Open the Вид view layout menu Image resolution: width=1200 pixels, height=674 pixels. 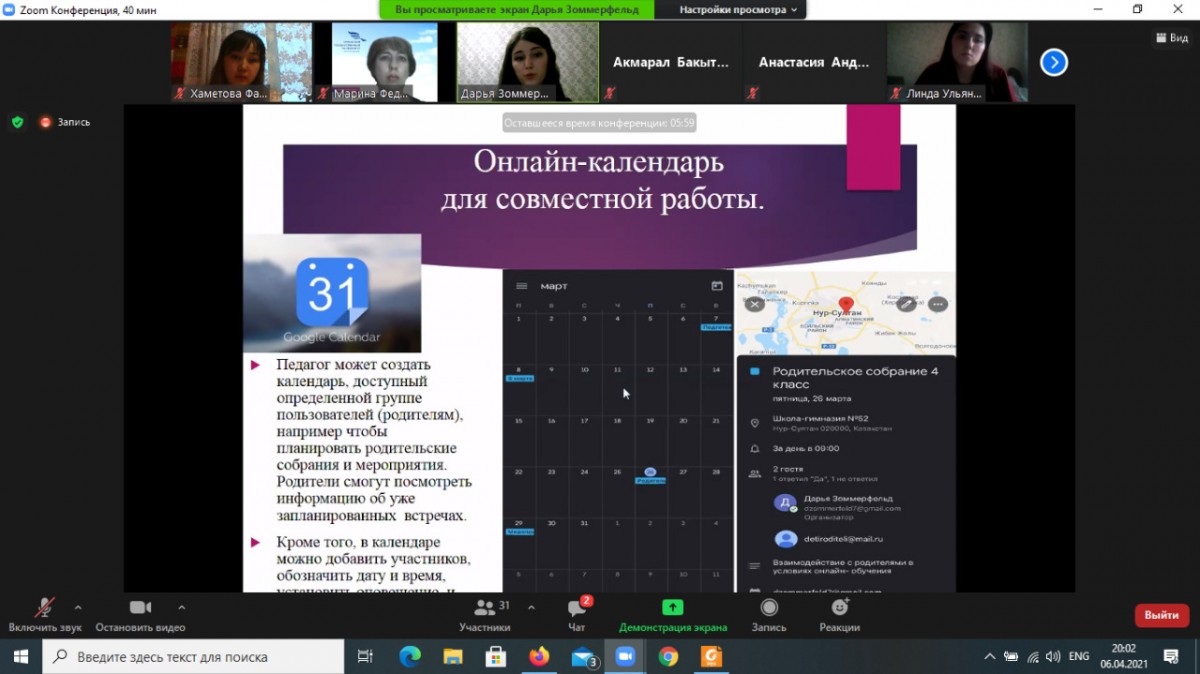pyautogui.click(x=1172, y=38)
